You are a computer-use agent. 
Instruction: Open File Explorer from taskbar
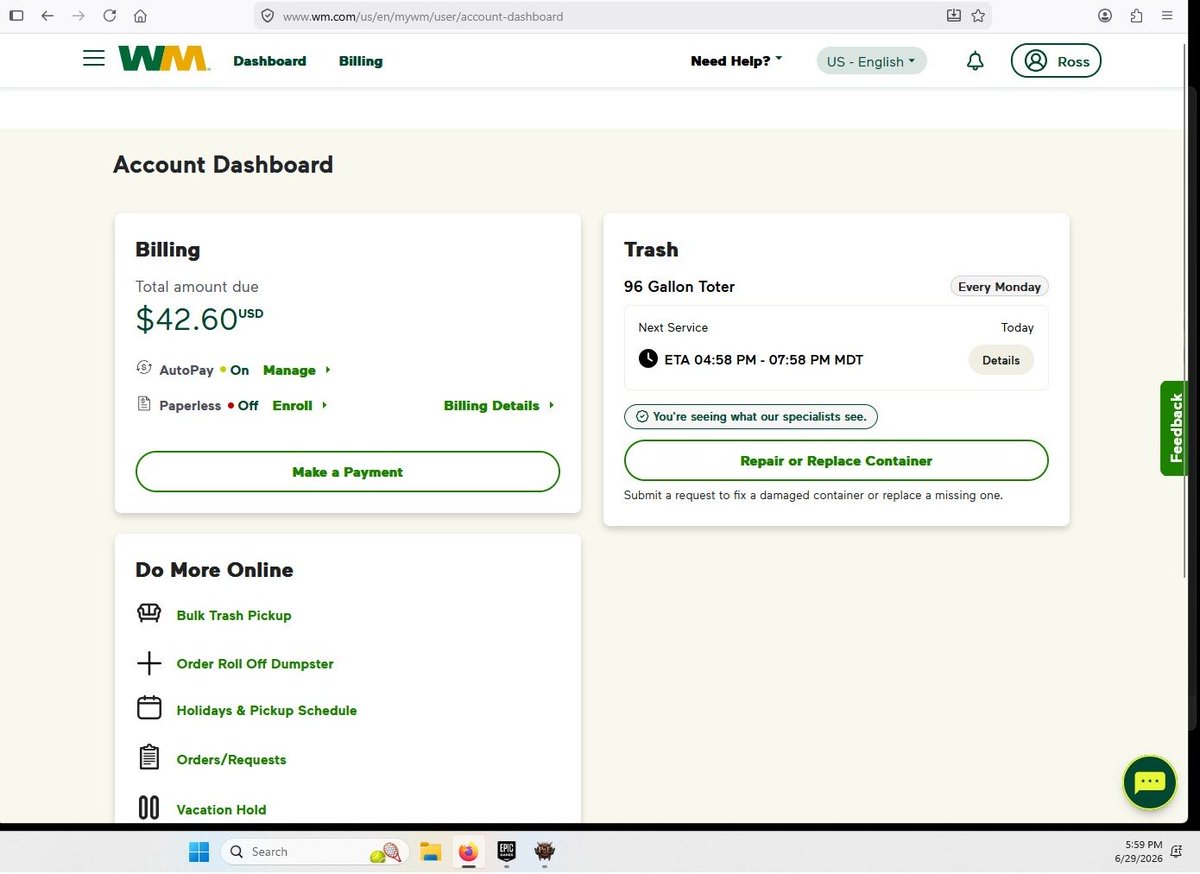[431, 851]
